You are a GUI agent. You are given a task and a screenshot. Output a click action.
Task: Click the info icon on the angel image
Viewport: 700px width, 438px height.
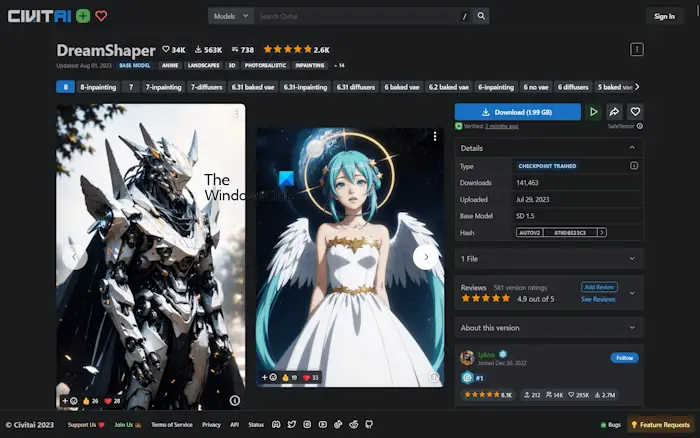pyautogui.click(x=434, y=377)
